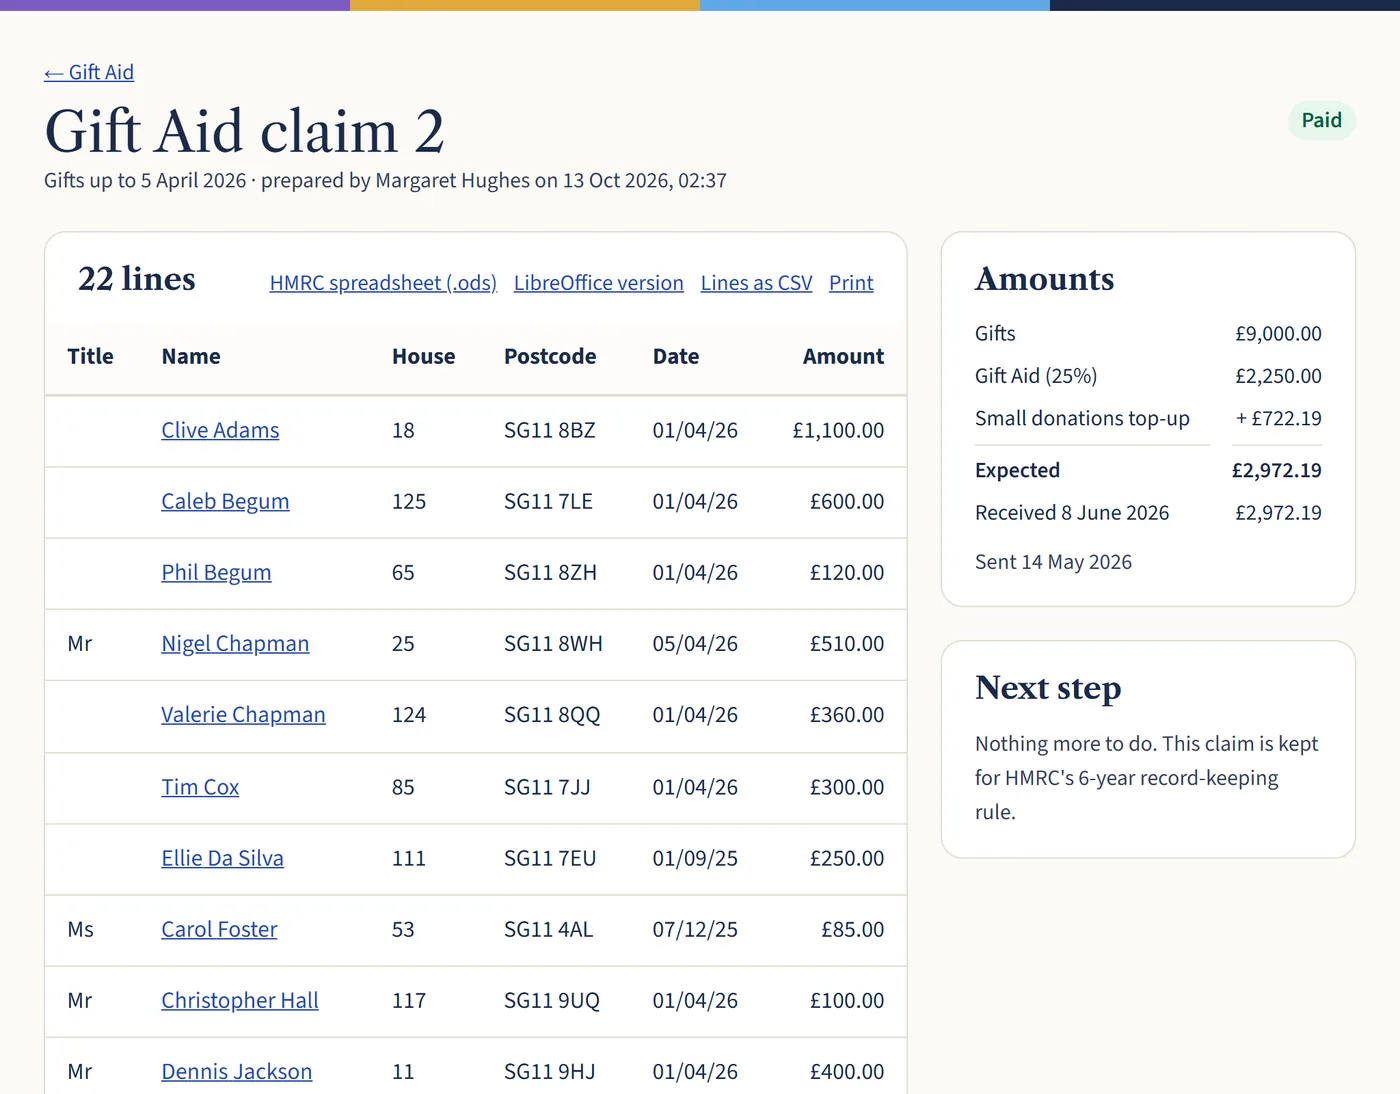Click the Ms title in Carol Foster row

click(80, 929)
